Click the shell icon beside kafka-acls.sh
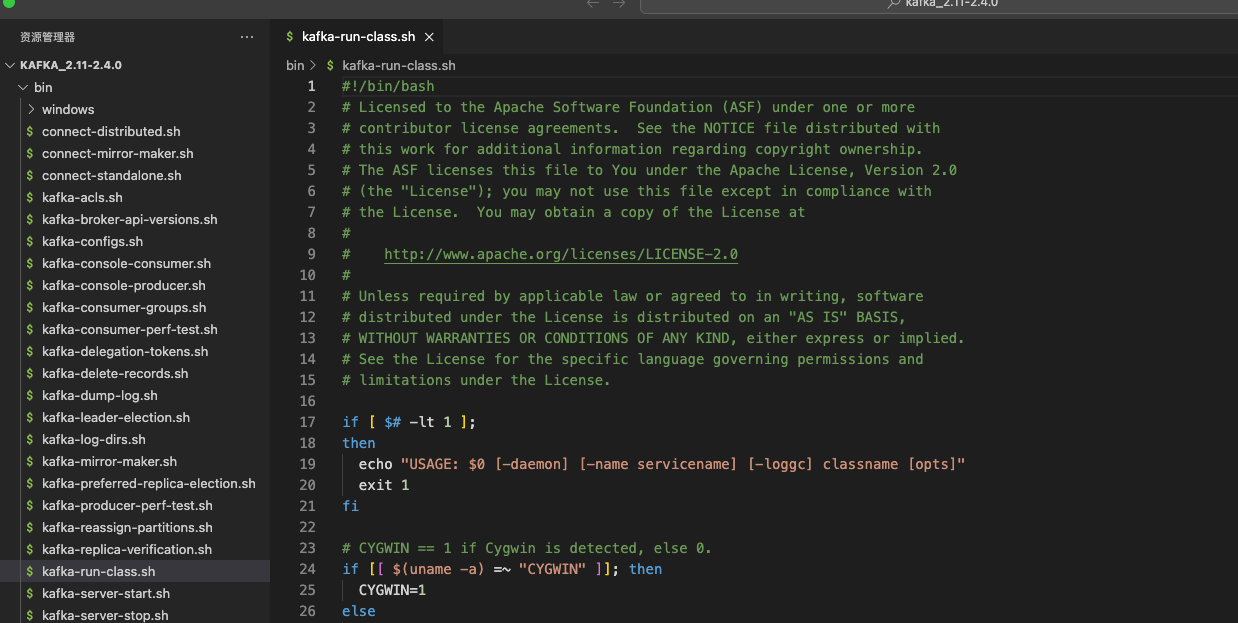This screenshot has height=623, width=1238. click(x=30, y=198)
